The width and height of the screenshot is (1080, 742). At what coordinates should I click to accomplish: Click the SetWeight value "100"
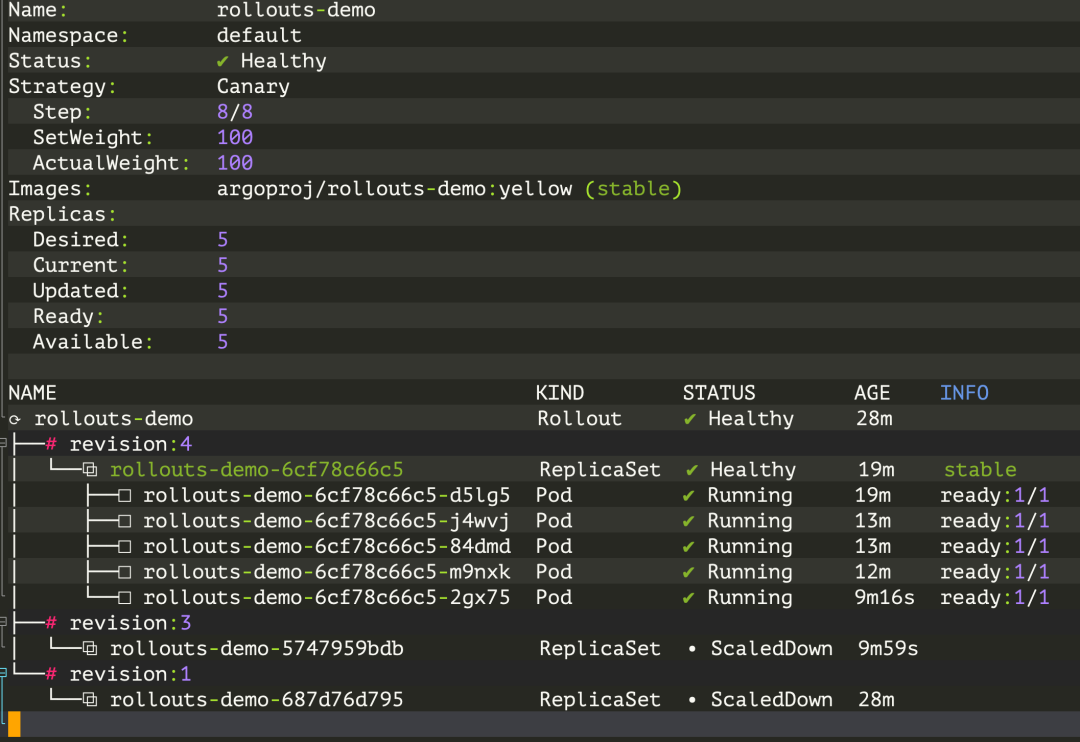235,137
